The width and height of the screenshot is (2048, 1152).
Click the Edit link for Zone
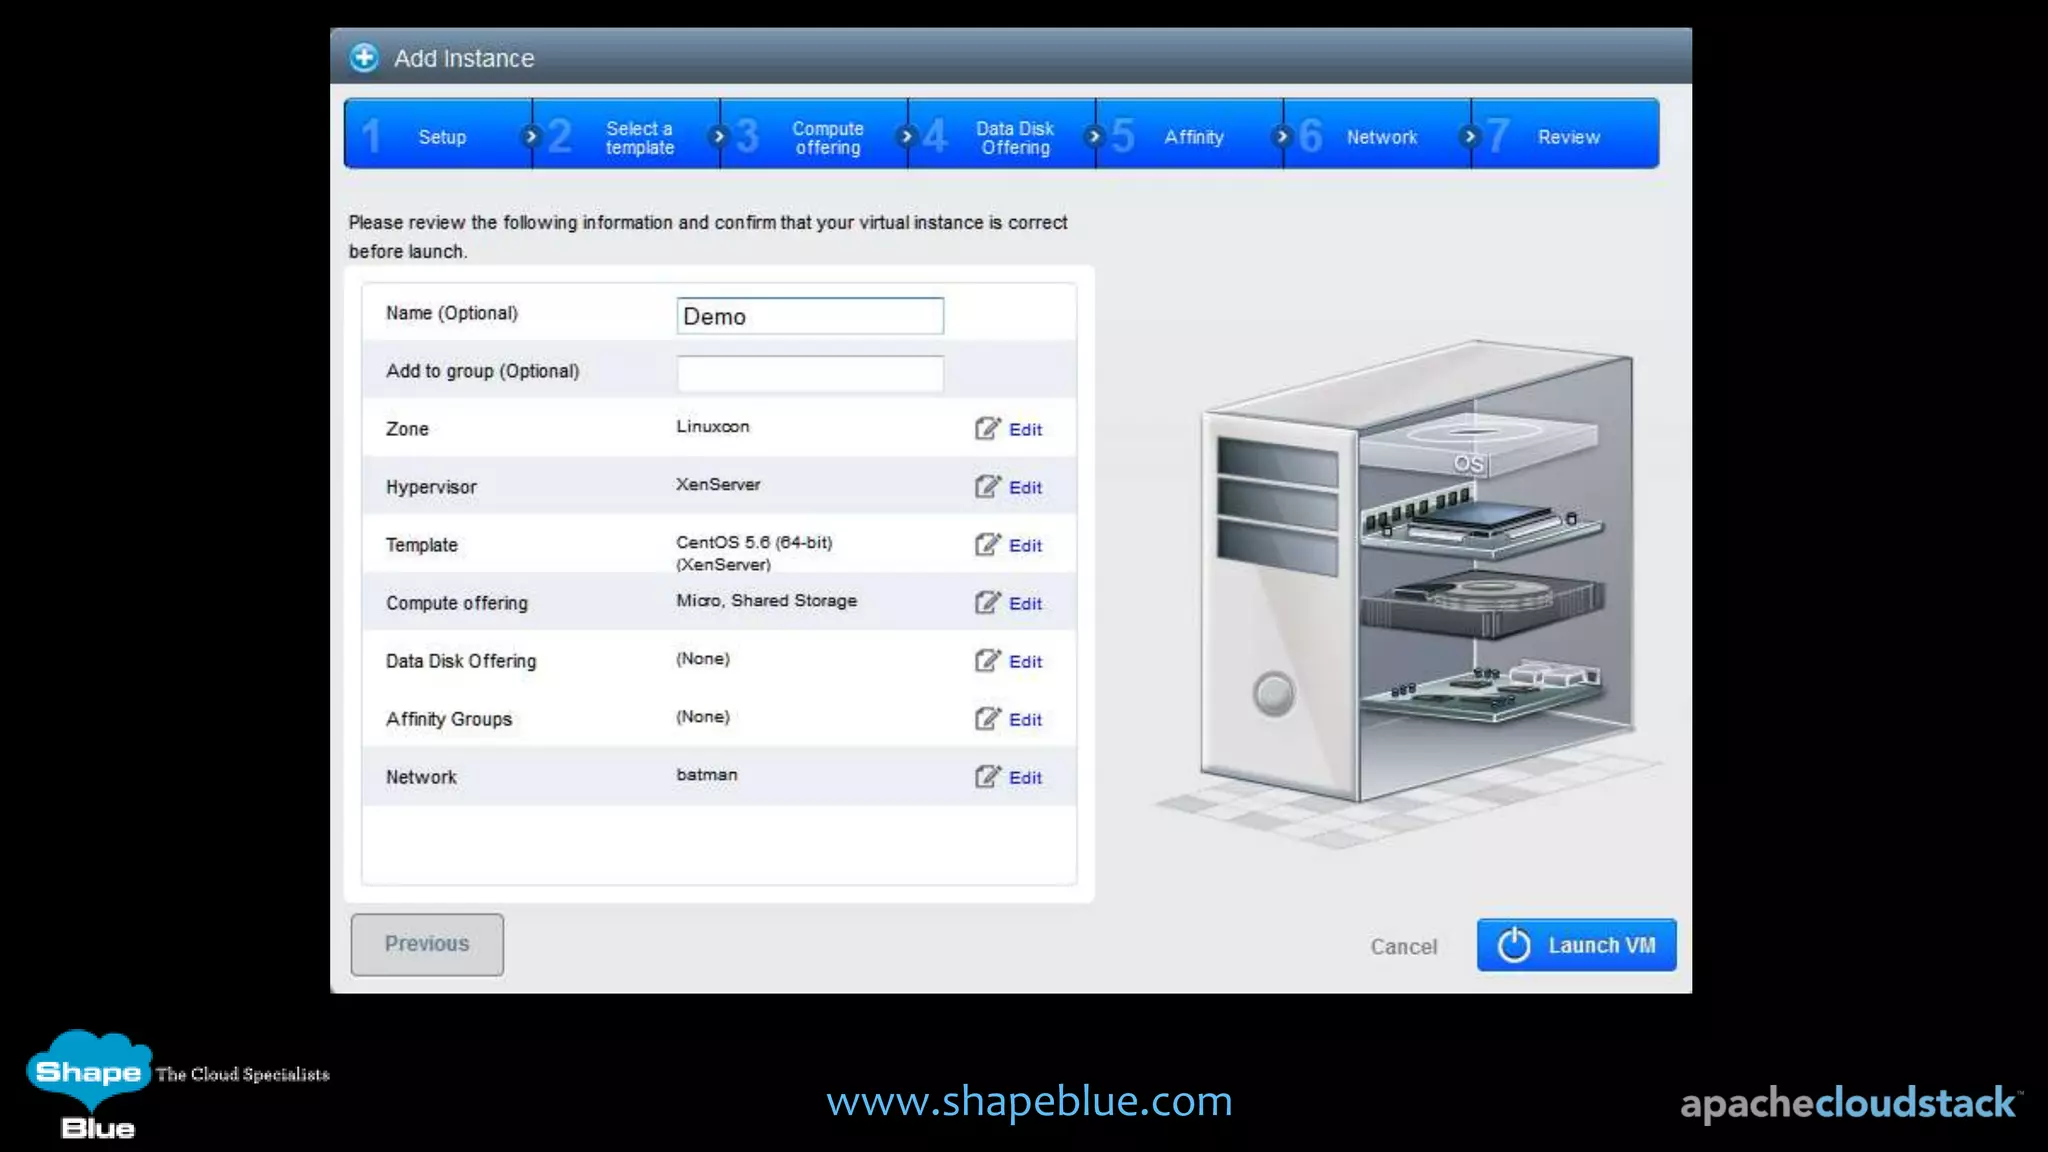(x=1025, y=429)
